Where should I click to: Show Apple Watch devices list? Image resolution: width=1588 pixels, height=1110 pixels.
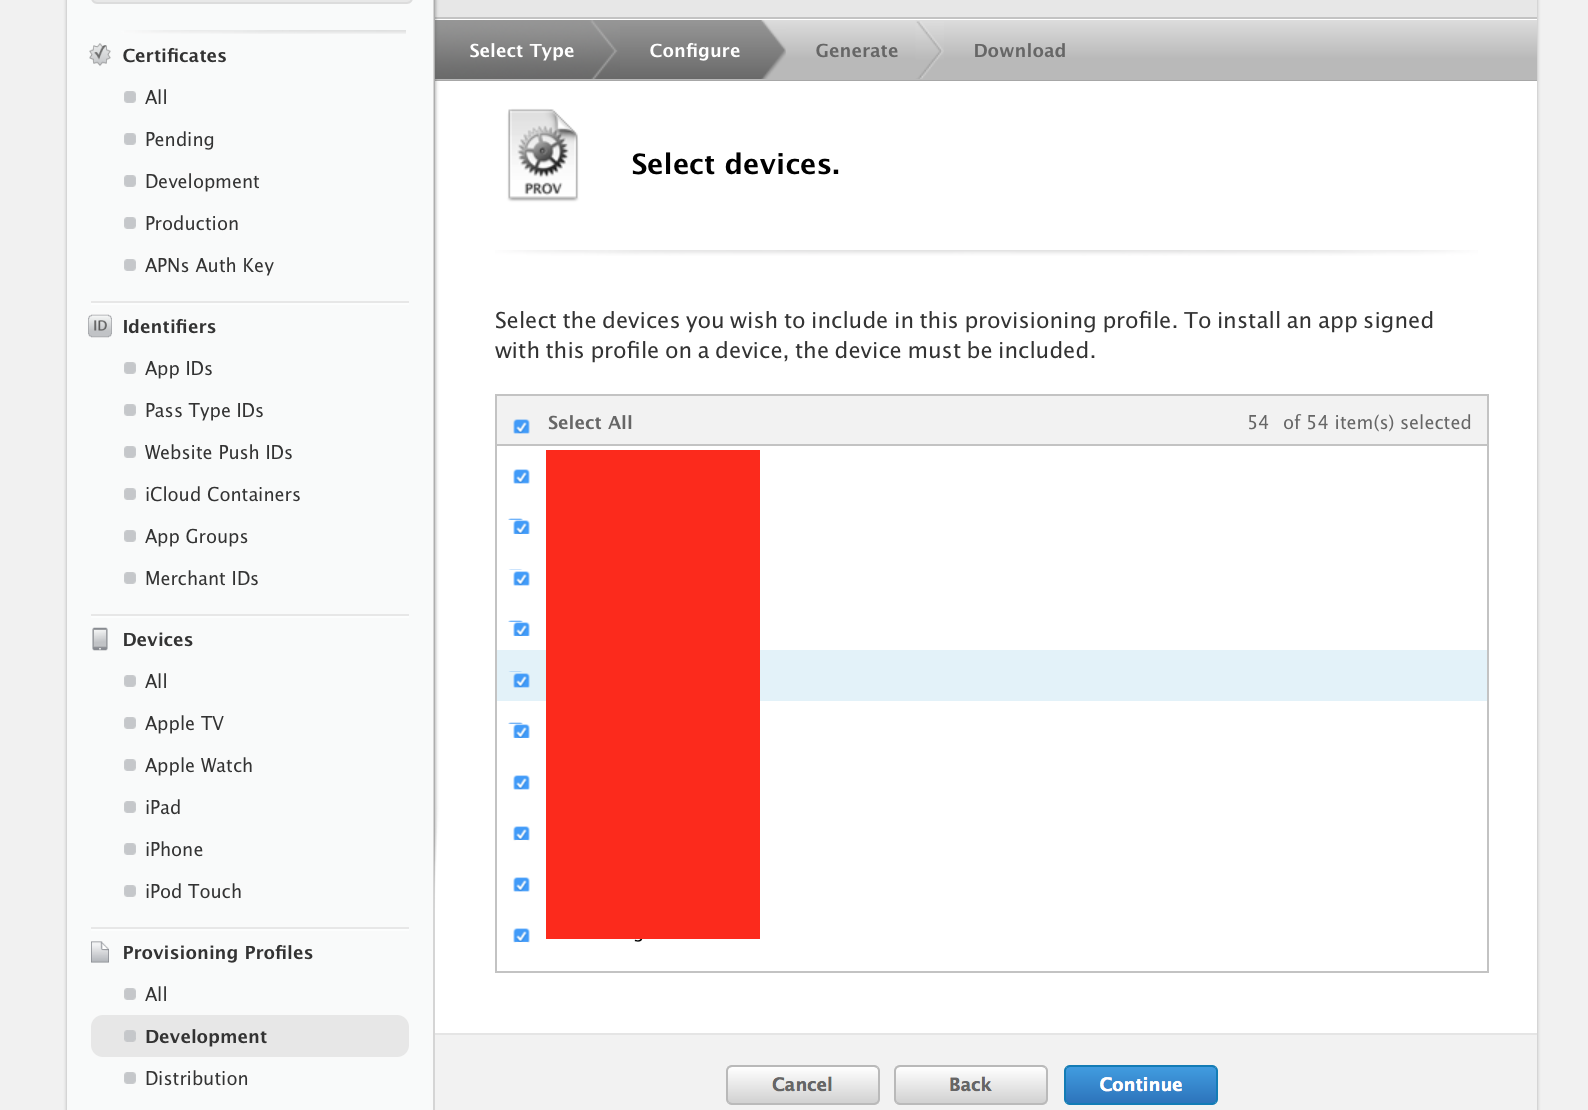click(x=198, y=765)
